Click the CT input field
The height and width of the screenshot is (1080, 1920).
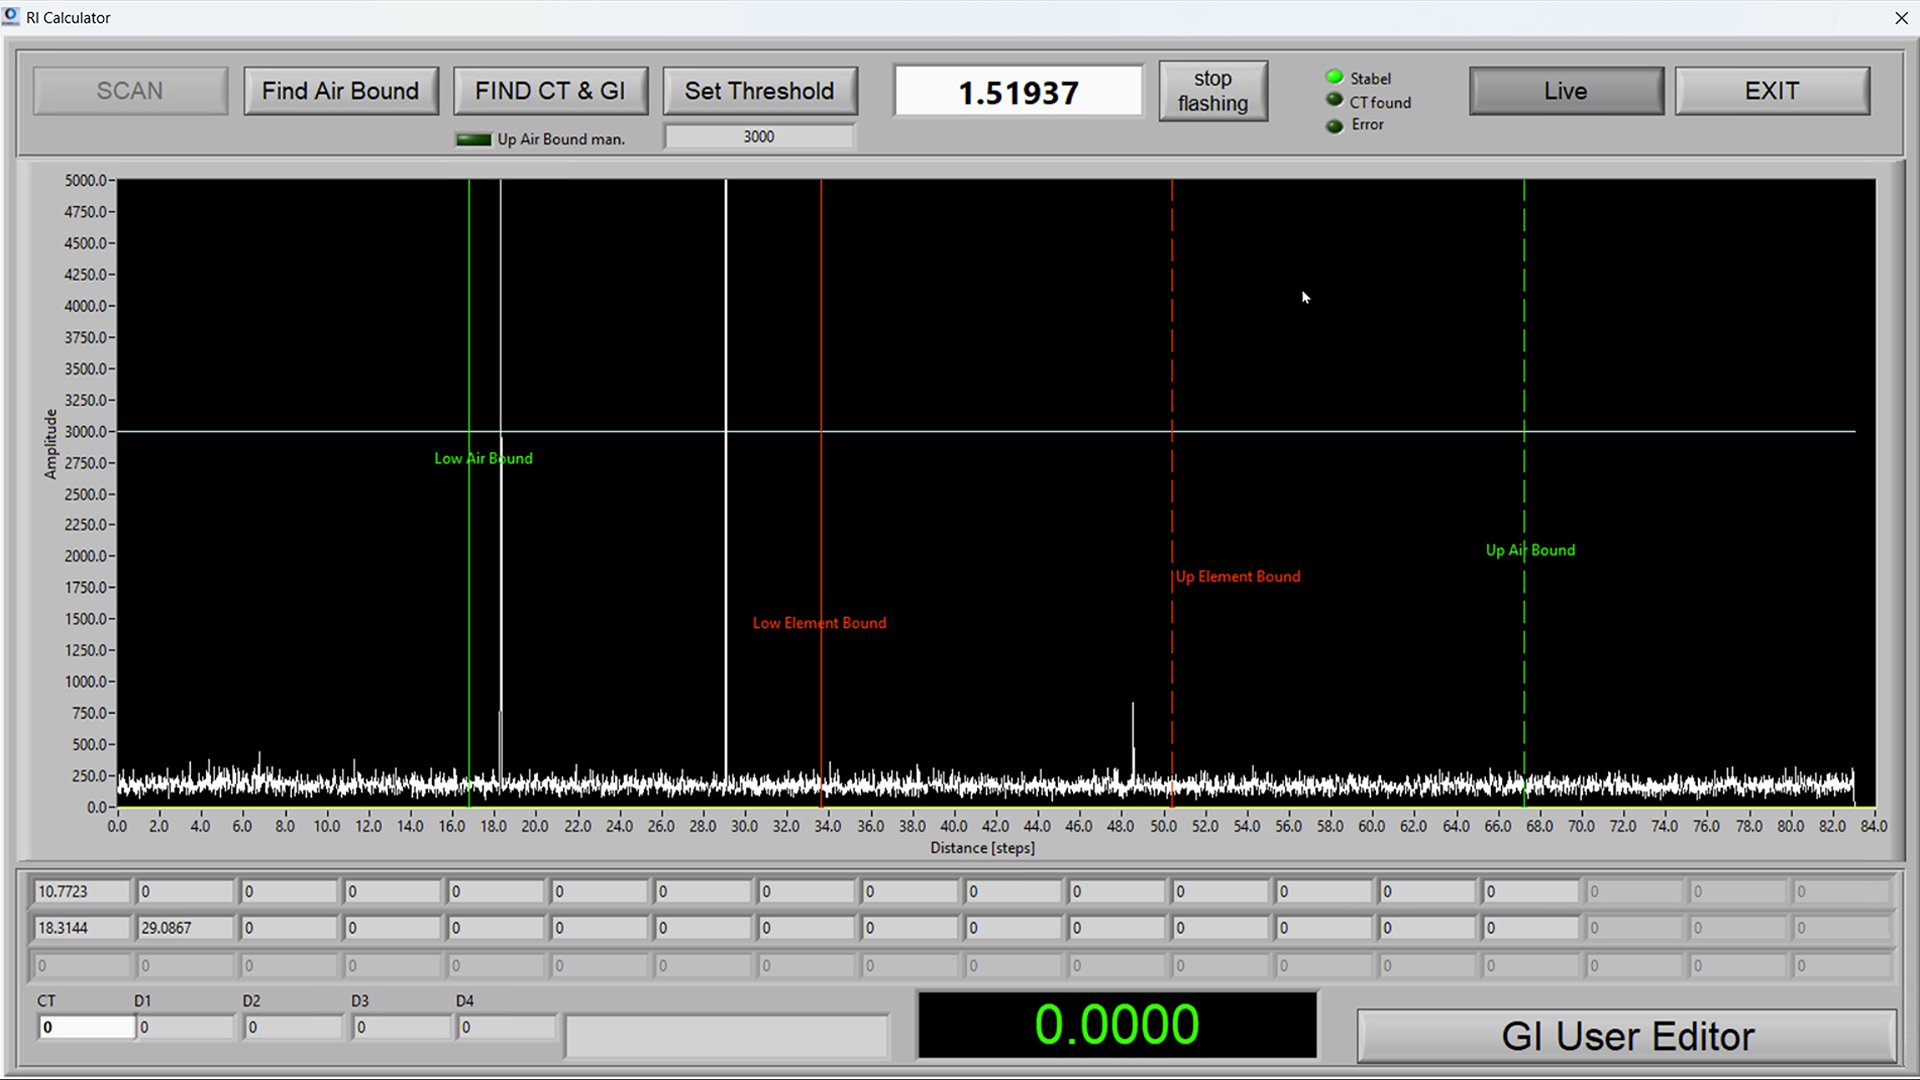(x=86, y=1027)
